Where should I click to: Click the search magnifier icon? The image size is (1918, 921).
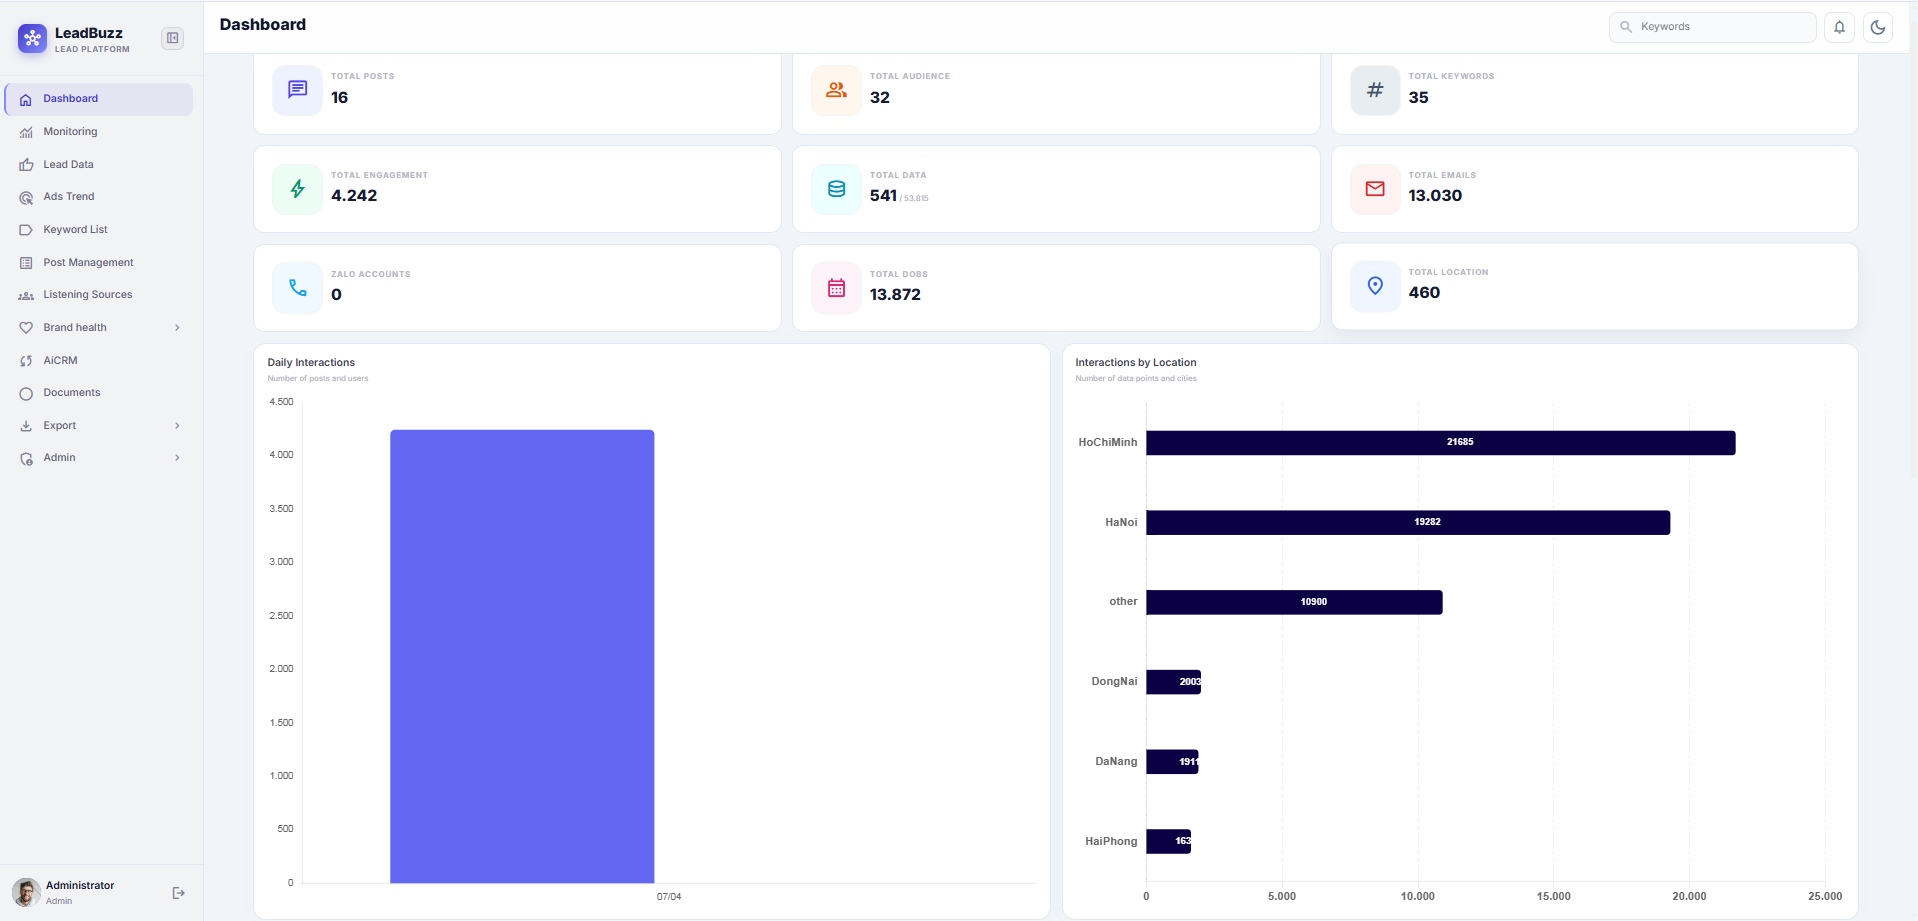point(1626,27)
